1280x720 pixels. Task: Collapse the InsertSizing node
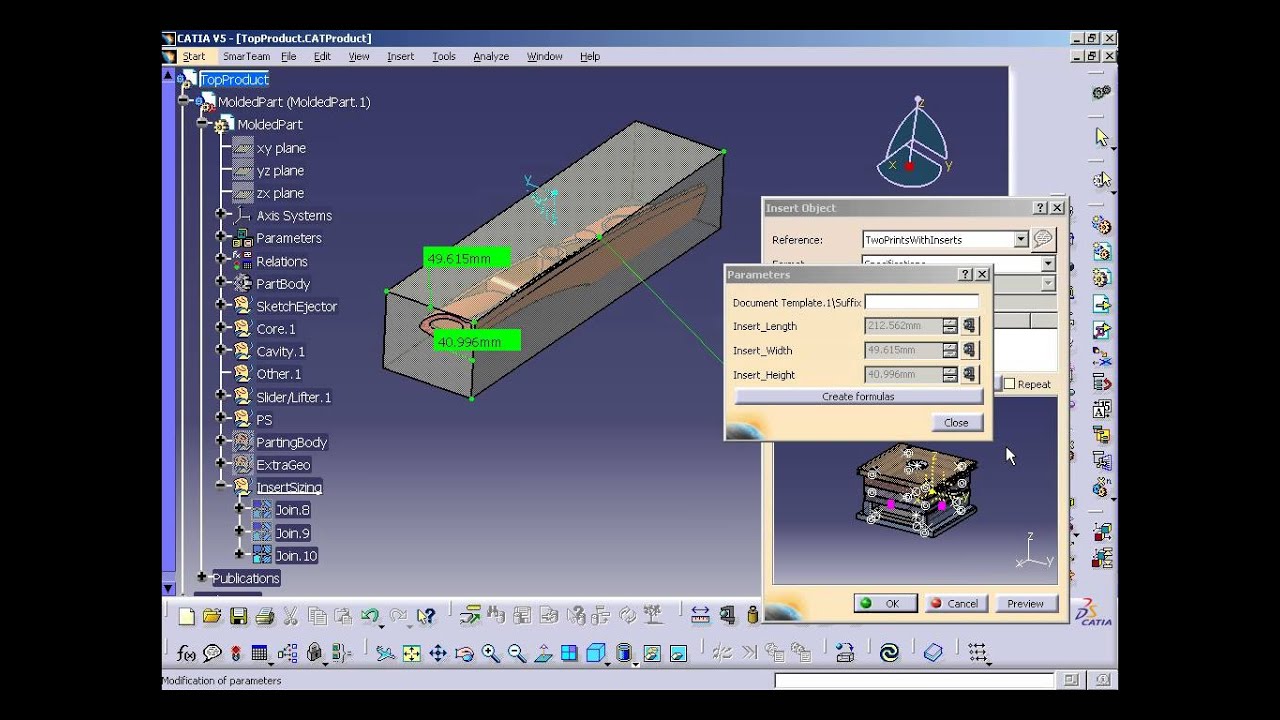(221, 487)
